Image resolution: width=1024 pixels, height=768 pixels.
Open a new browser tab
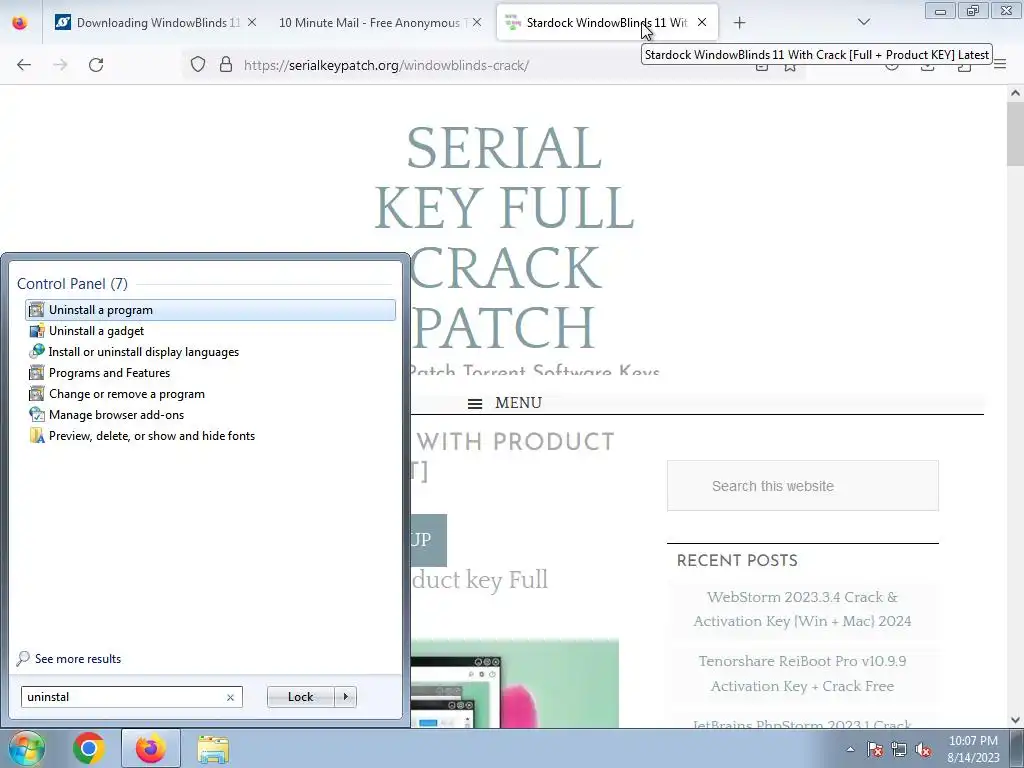point(739,23)
